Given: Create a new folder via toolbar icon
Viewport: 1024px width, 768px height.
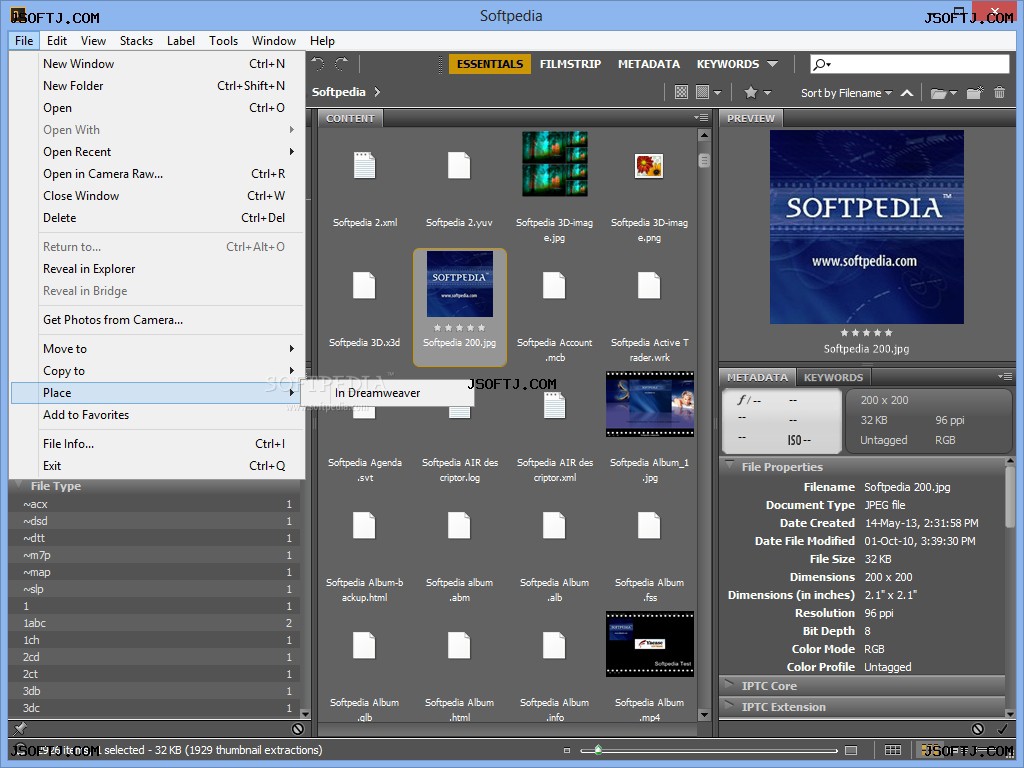Looking at the screenshot, I should pyautogui.click(x=974, y=93).
